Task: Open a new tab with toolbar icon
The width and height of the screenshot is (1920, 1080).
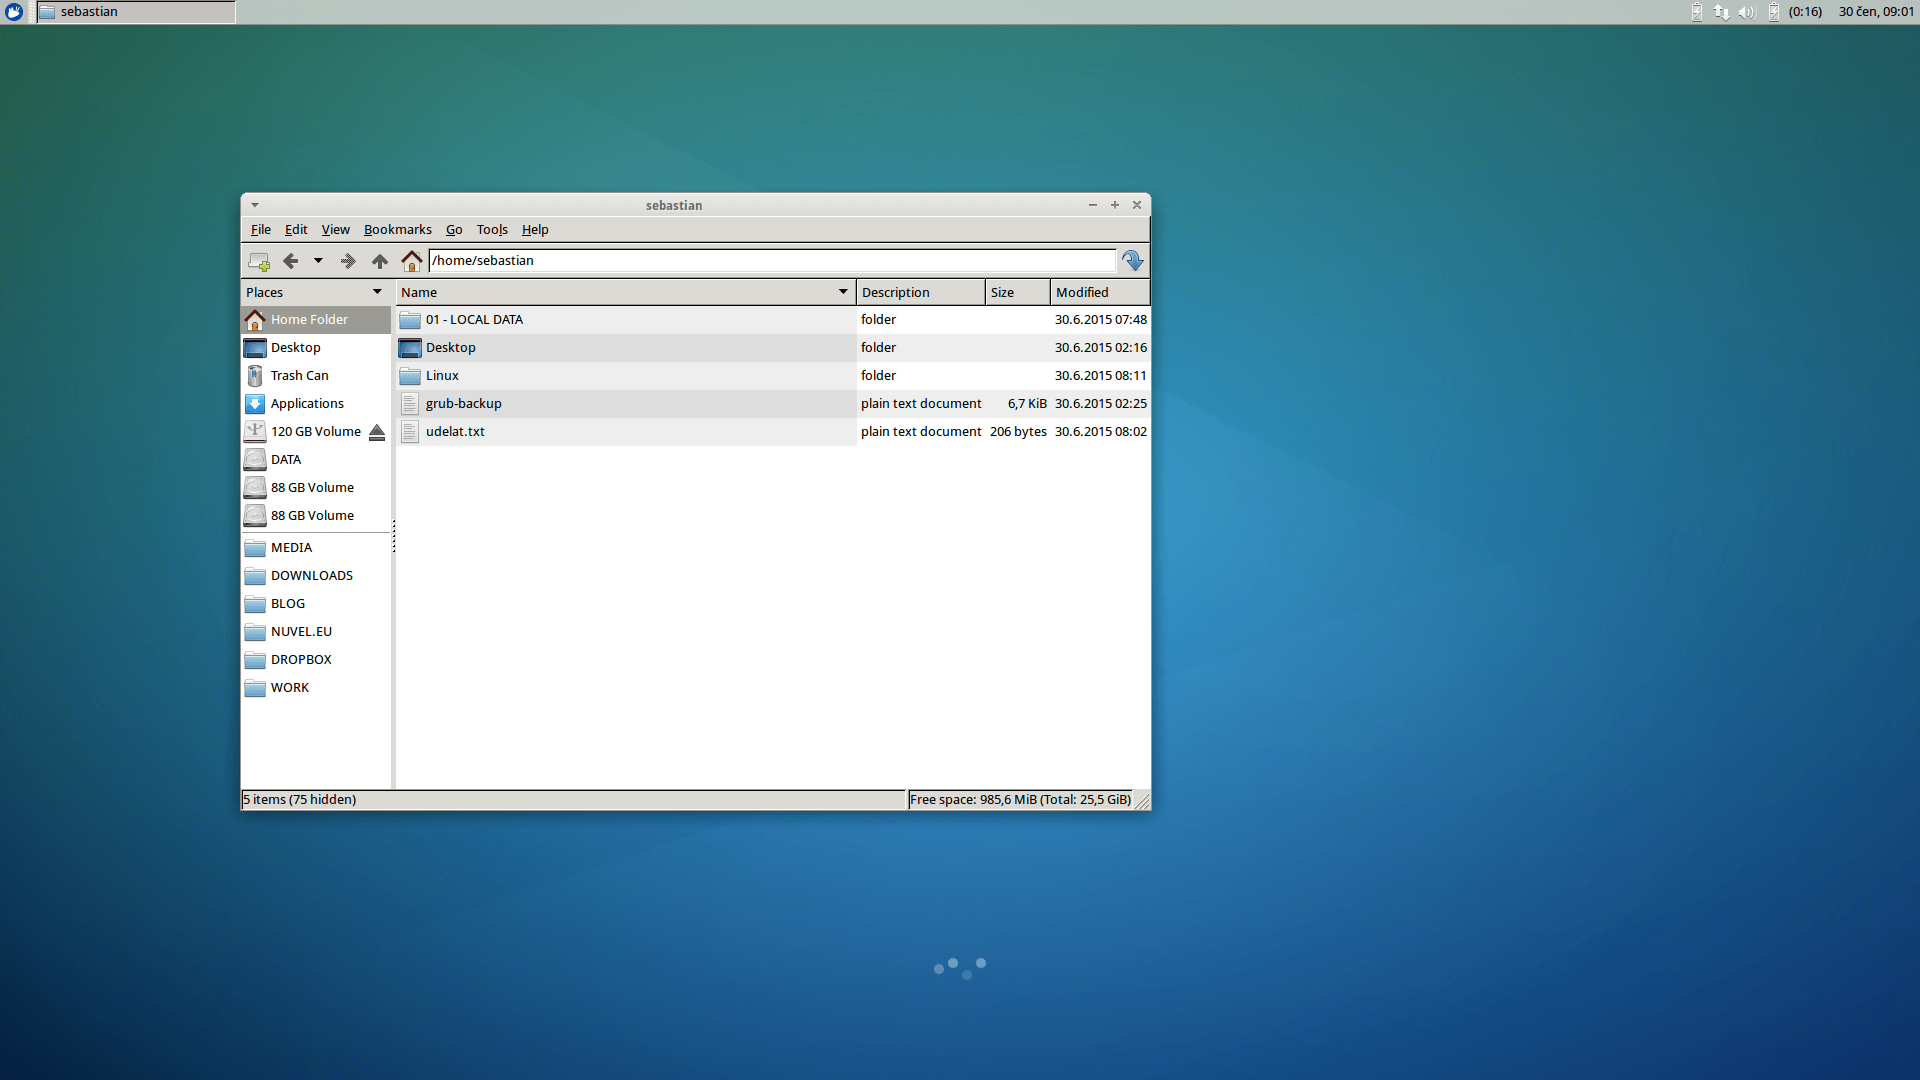Action: click(x=259, y=261)
